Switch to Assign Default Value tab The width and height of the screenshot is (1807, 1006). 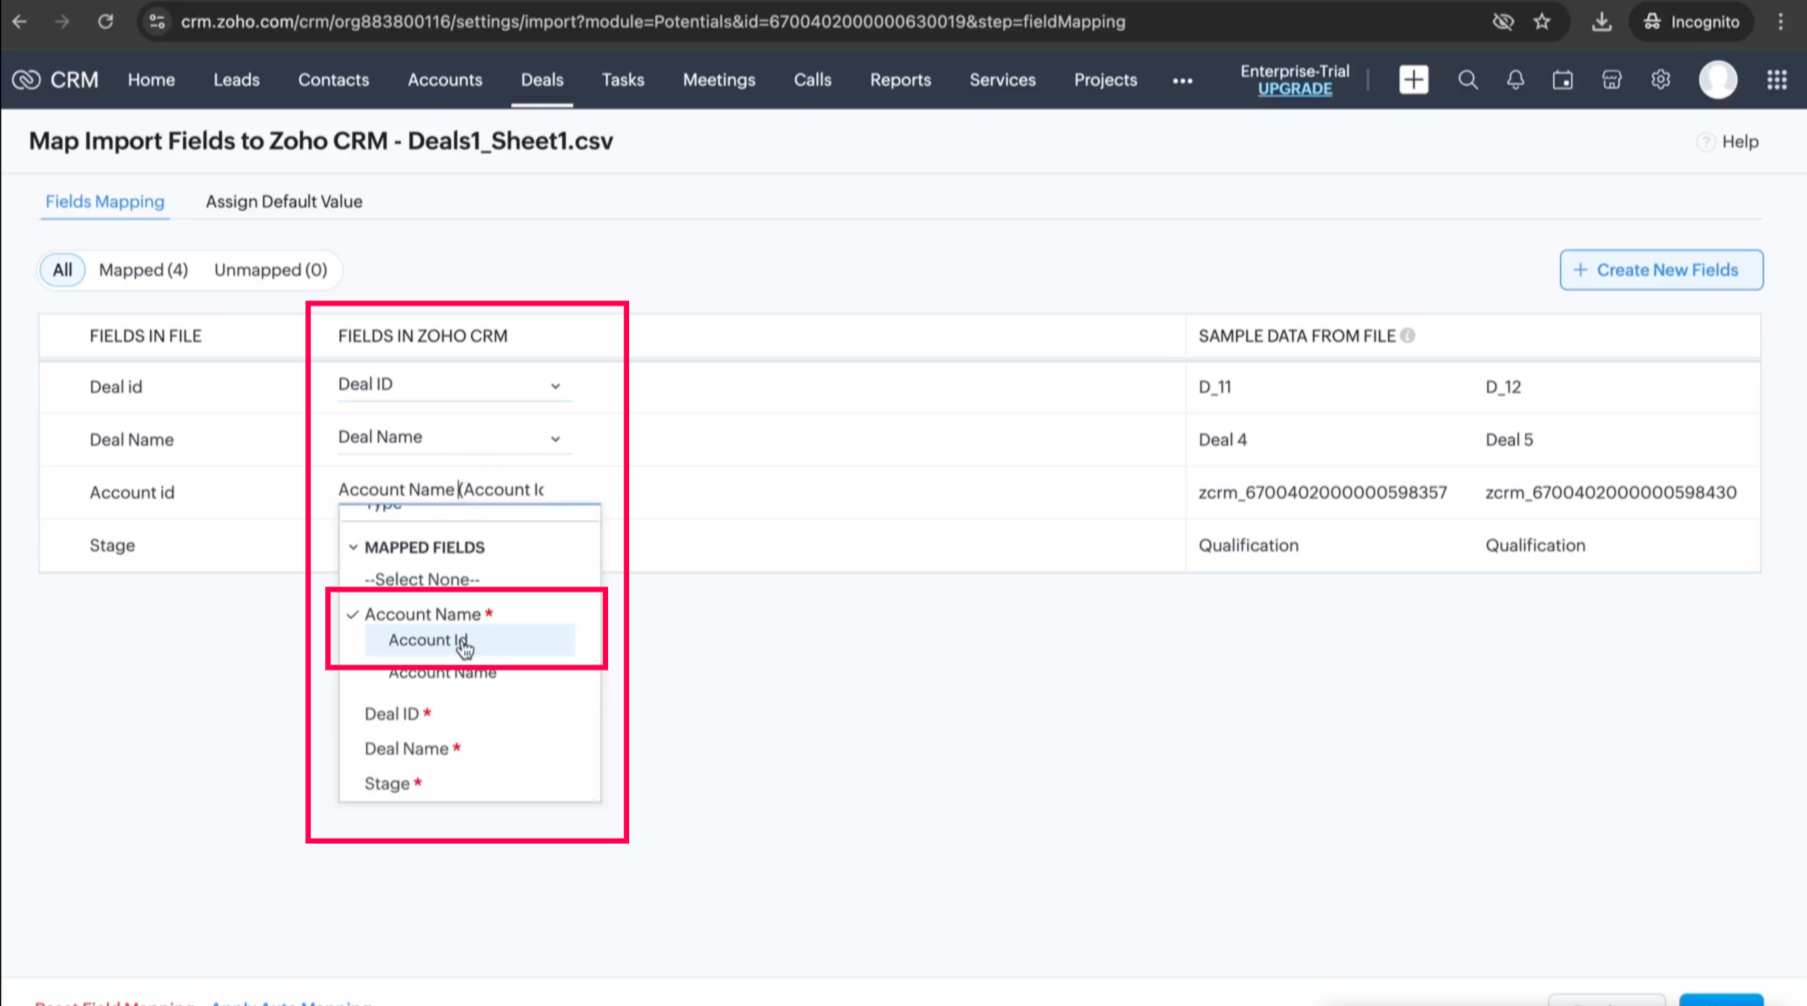284,202
